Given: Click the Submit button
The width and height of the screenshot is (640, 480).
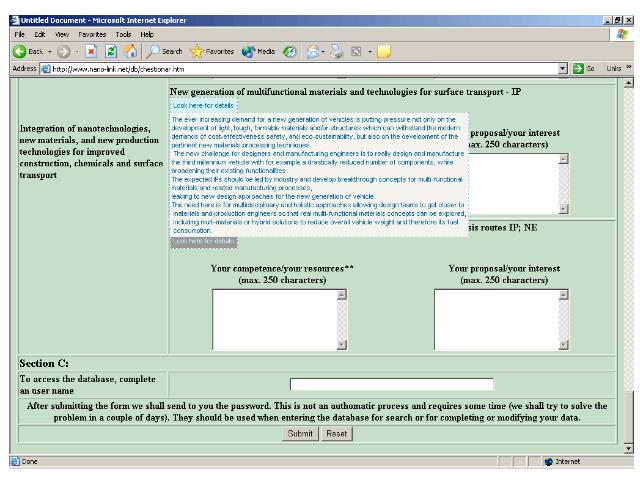Looking at the screenshot, I should [x=300, y=433].
